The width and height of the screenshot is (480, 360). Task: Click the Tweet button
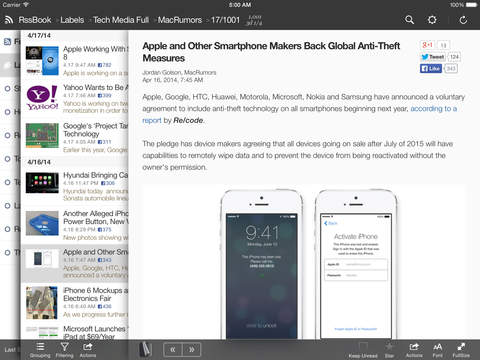(x=433, y=57)
